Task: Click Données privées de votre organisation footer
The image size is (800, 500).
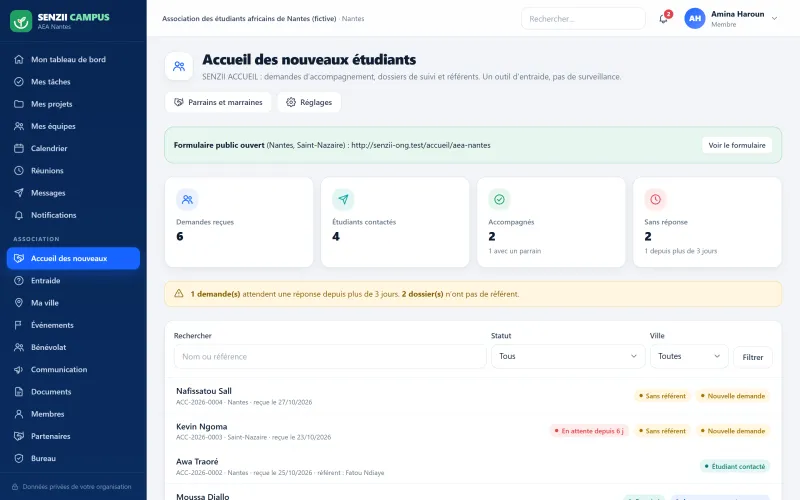Action: pyautogui.click(x=72, y=487)
